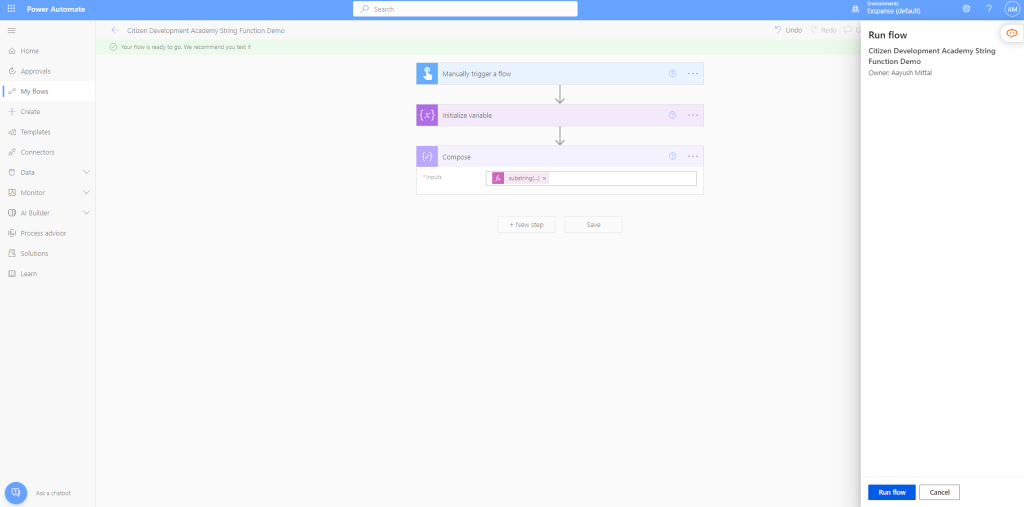Click the green checkmark in the banner

(x=113, y=47)
